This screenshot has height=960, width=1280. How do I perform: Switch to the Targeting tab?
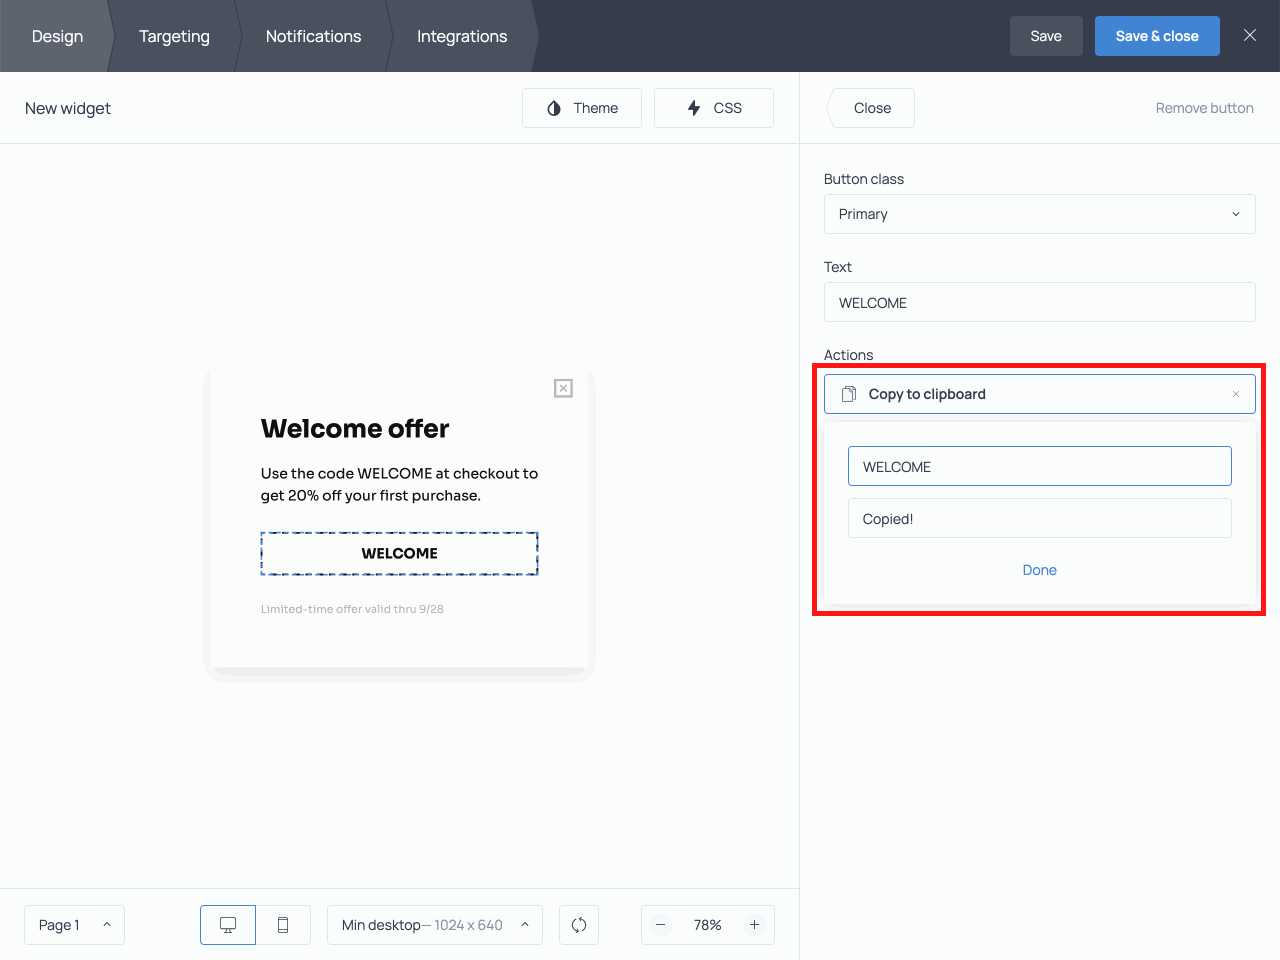point(174,36)
